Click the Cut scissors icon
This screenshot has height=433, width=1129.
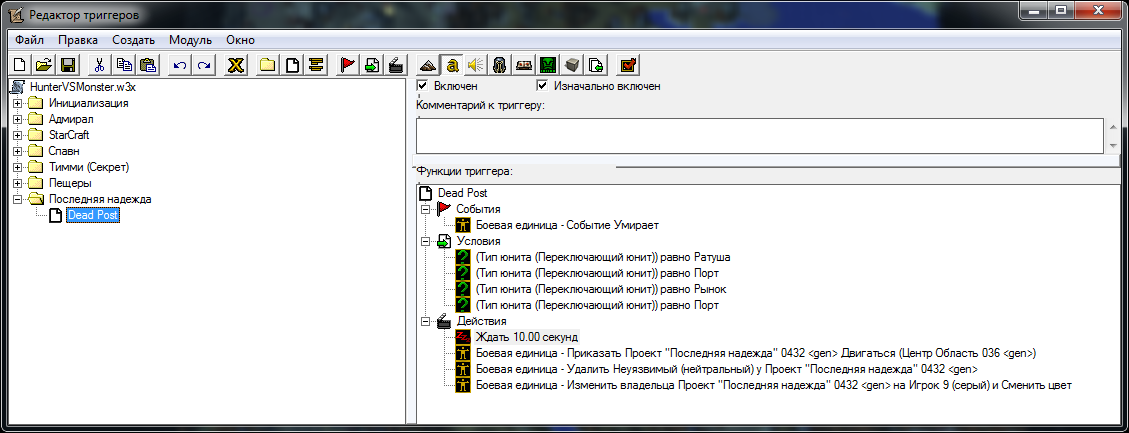(x=100, y=66)
